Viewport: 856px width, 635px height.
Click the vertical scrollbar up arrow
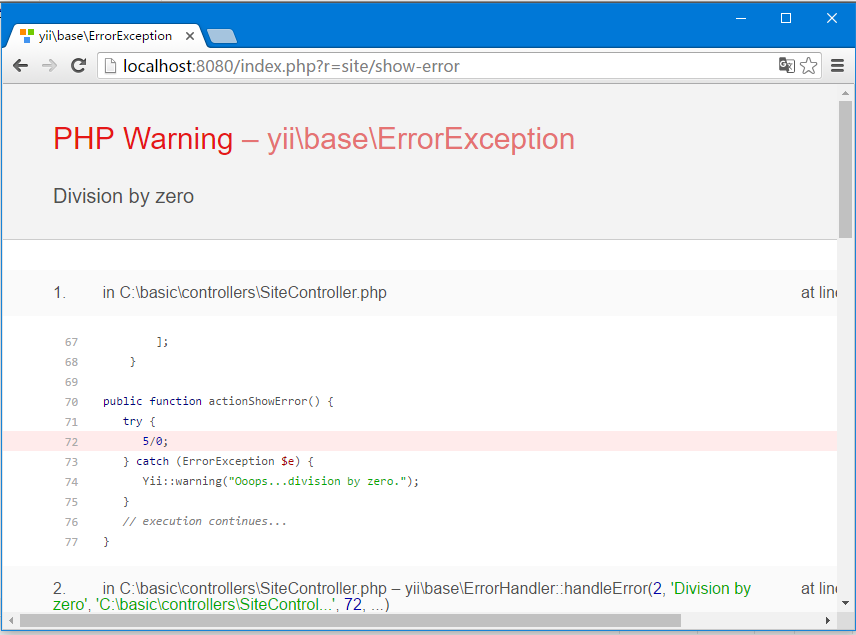(x=845, y=93)
